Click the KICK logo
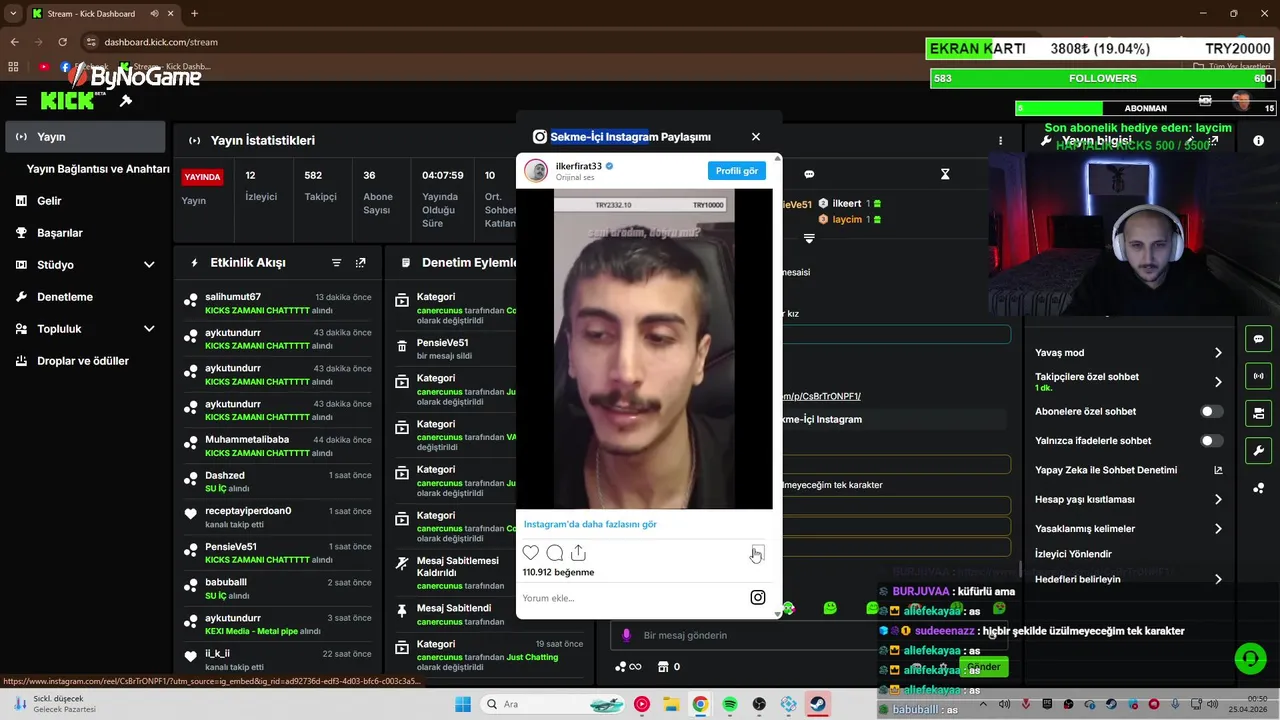The height and width of the screenshot is (720, 1280). [67, 101]
